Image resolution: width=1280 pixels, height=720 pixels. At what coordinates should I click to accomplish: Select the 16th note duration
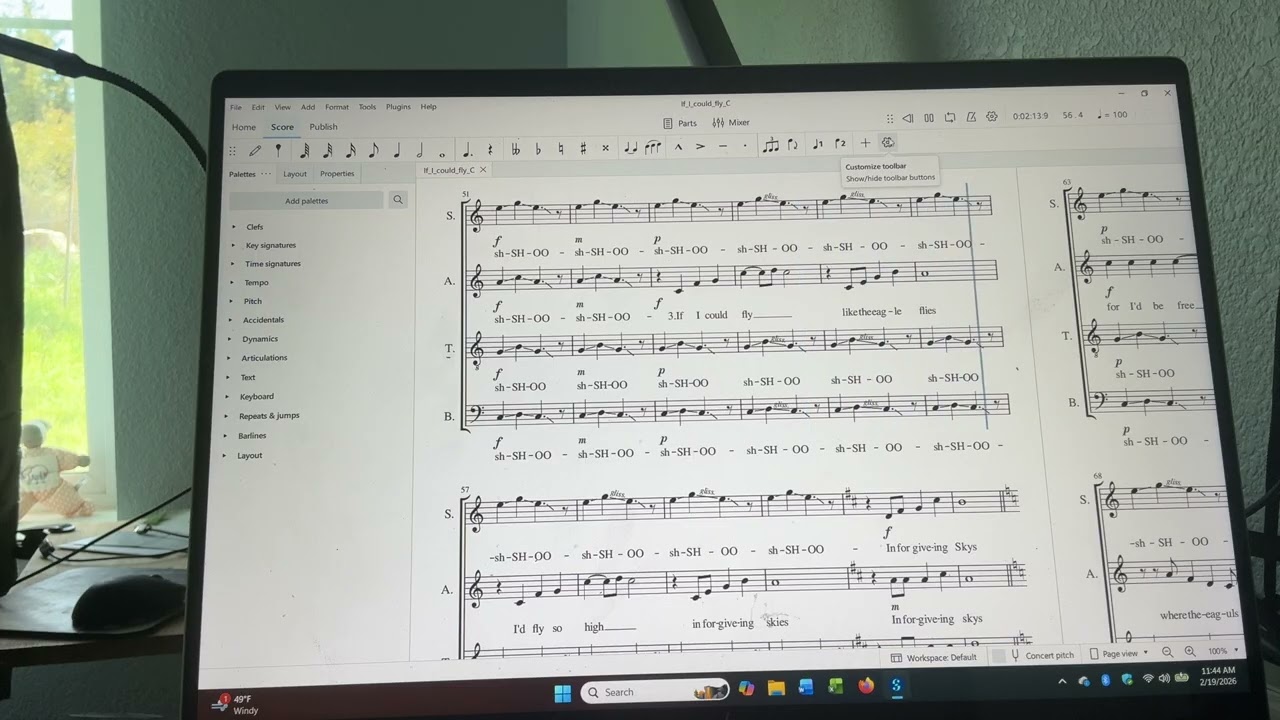point(351,150)
